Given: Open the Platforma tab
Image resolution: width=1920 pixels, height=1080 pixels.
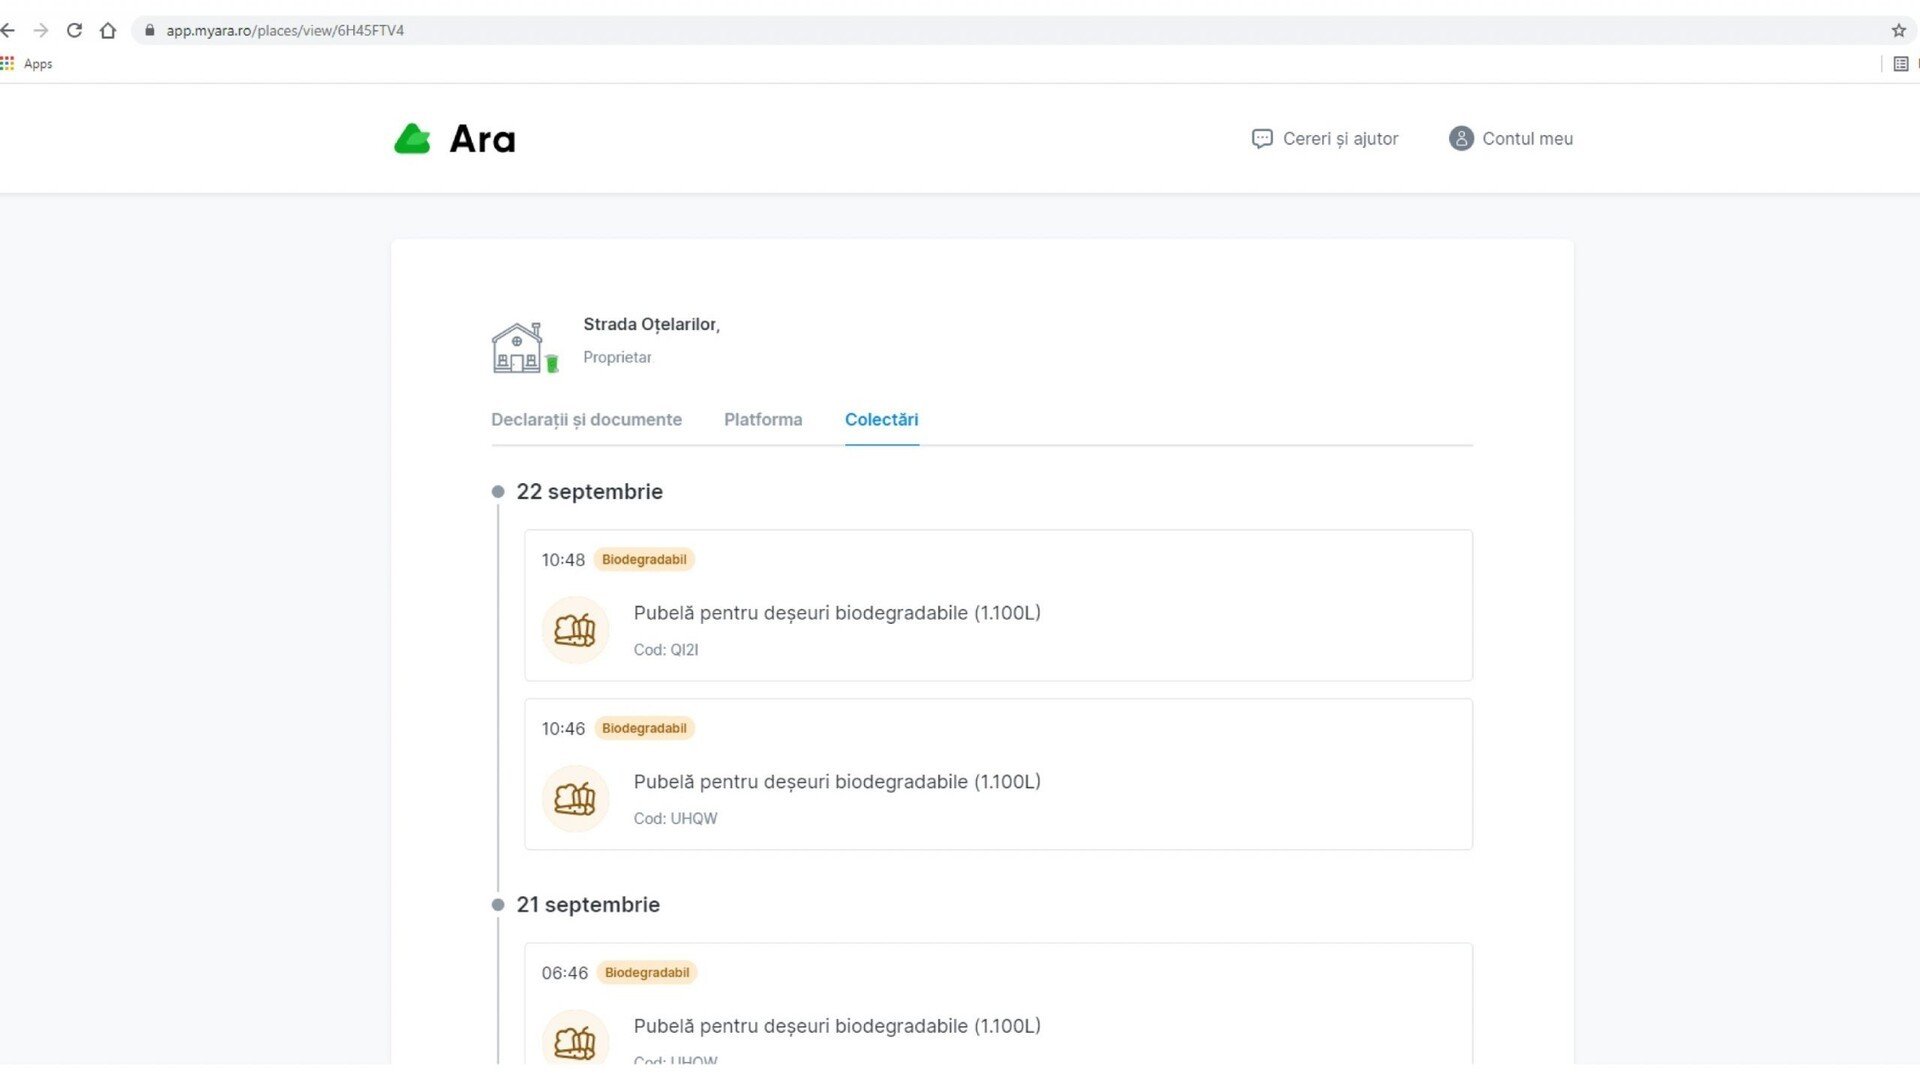Looking at the screenshot, I should click(763, 420).
